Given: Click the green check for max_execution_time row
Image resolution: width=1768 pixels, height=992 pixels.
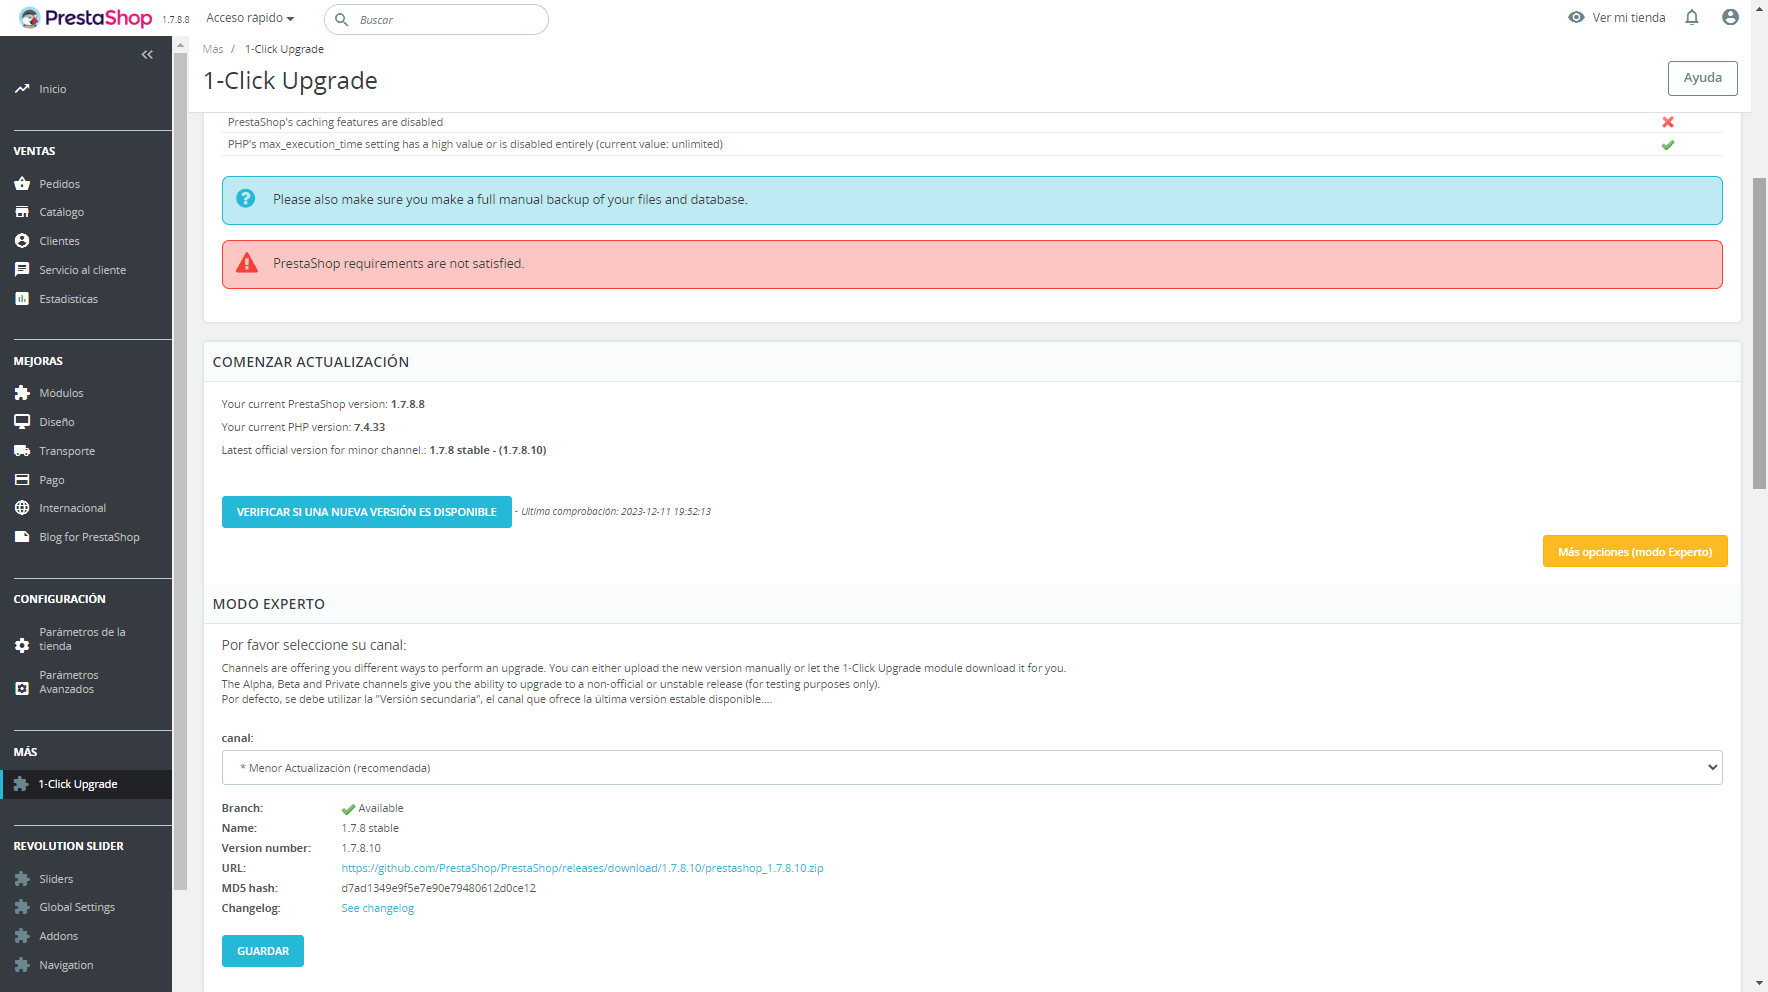Looking at the screenshot, I should (x=1668, y=145).
